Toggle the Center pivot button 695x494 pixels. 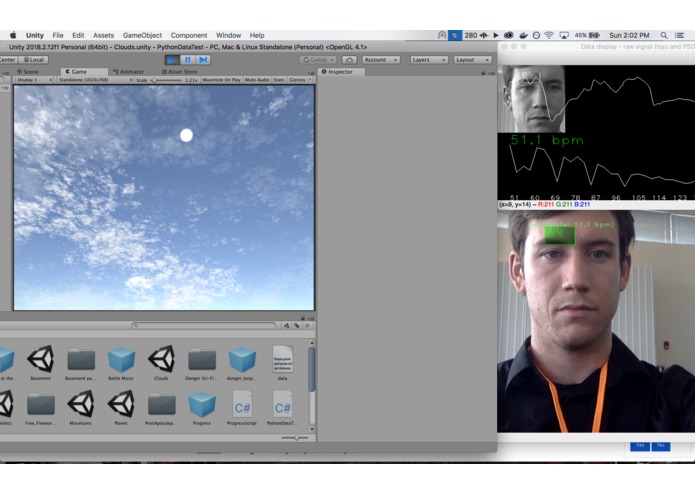(8, 60)
